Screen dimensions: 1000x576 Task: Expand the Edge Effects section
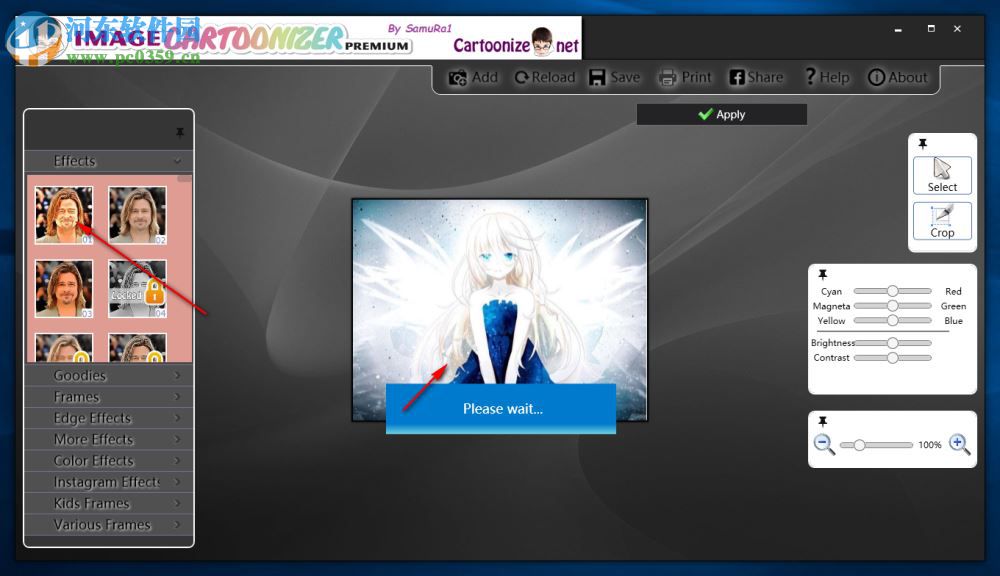pos(108,418)
